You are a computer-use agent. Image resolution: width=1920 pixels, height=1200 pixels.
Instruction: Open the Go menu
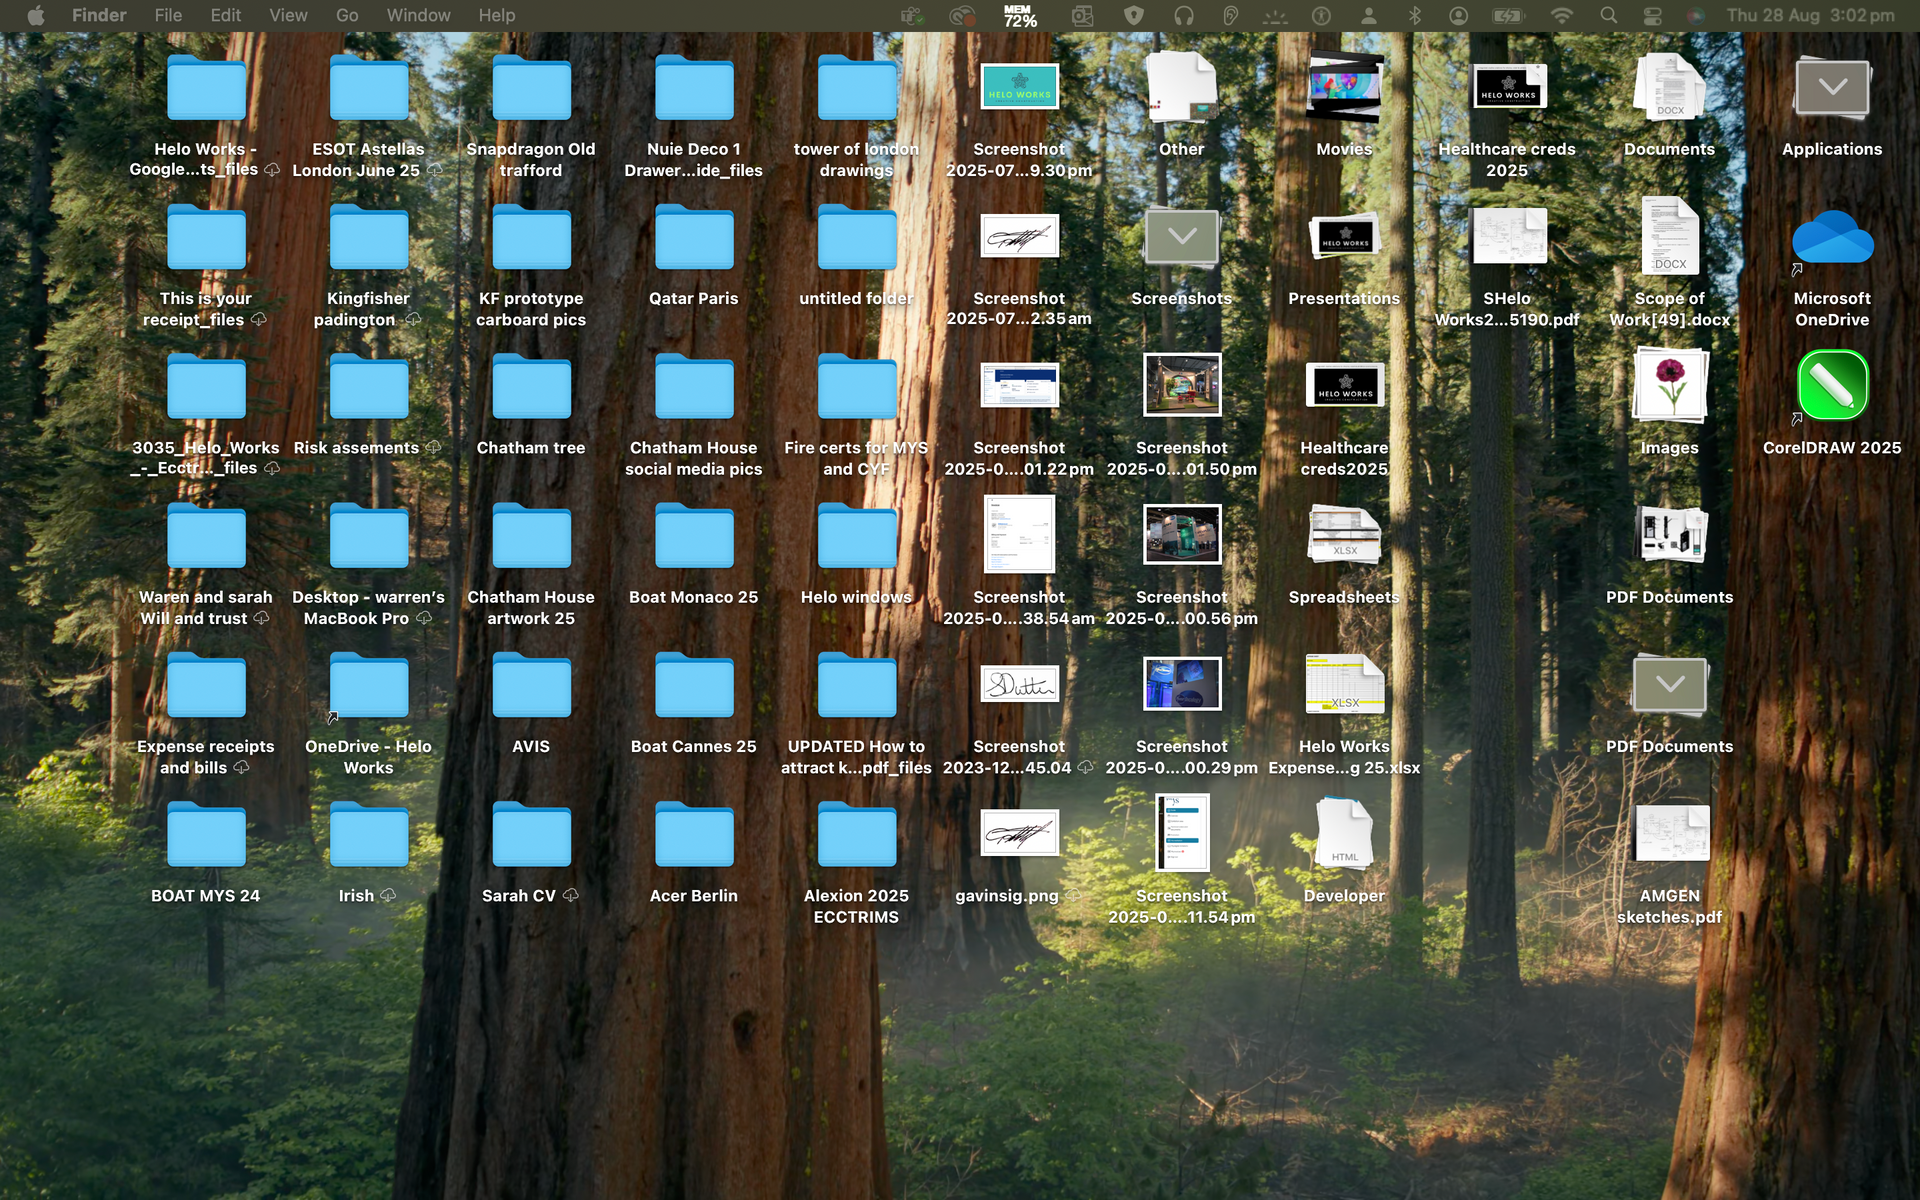tap(347, 15)
